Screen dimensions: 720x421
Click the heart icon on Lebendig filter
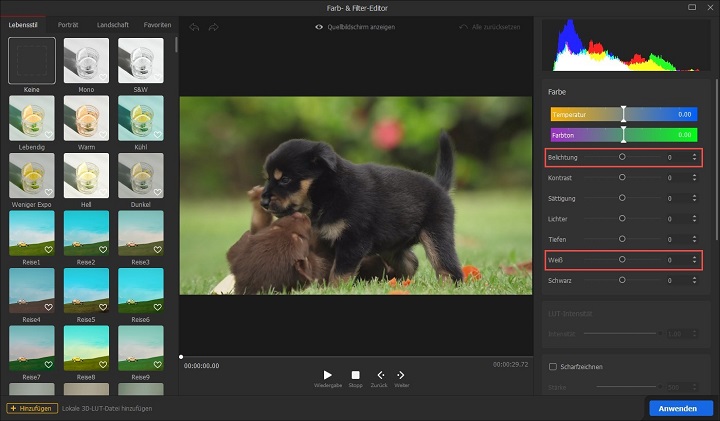(48, 135)
